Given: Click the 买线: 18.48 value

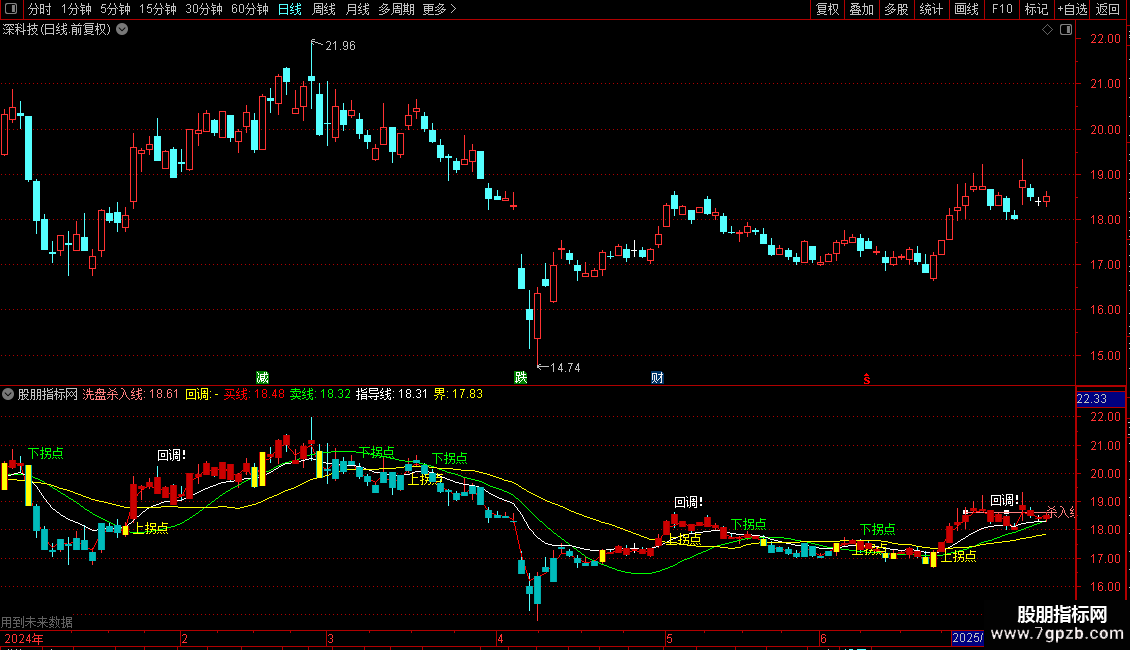Looking at the screenshot, I should [x=254, y=394].
